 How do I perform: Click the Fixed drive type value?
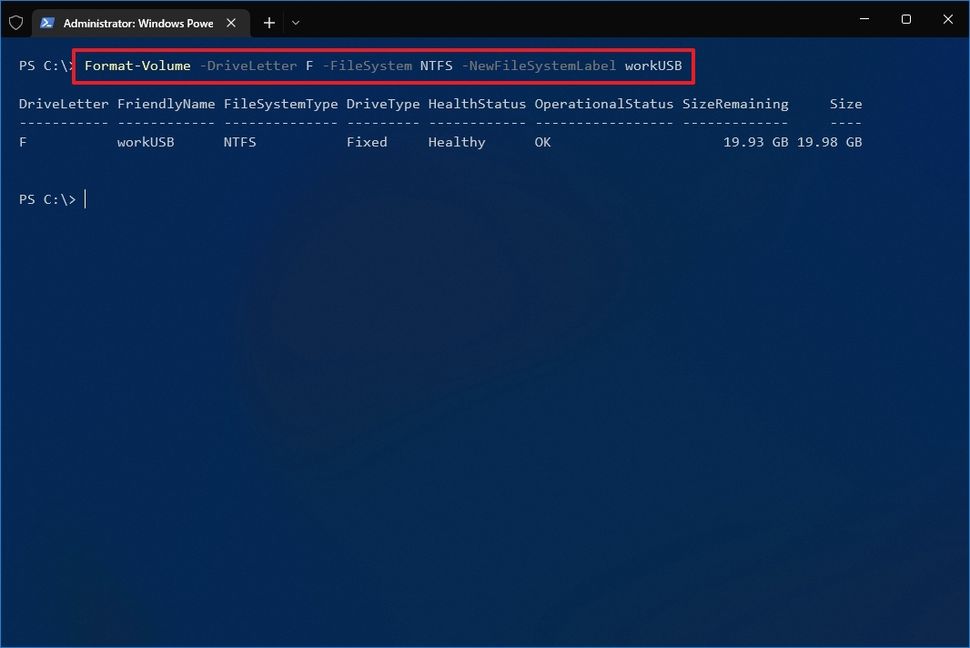[x=367, y=142]
